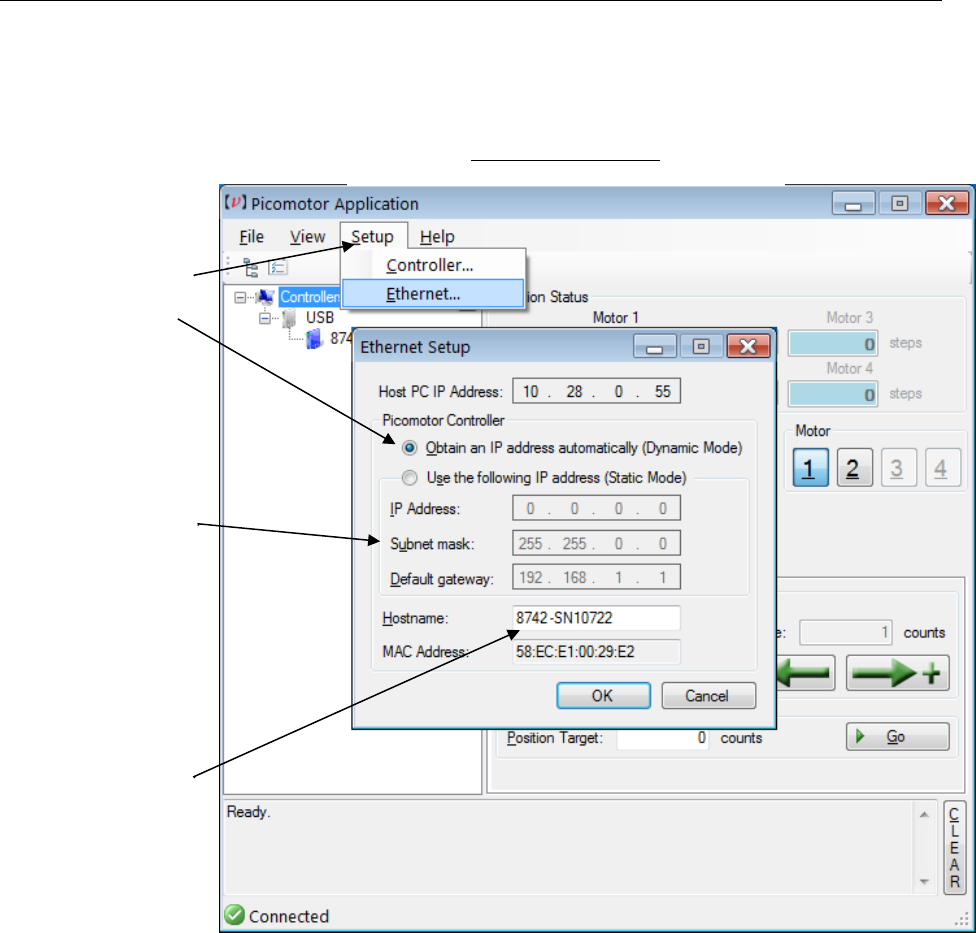
Task: Click the USB device icon in tree
Action: [x=288, y=319]
